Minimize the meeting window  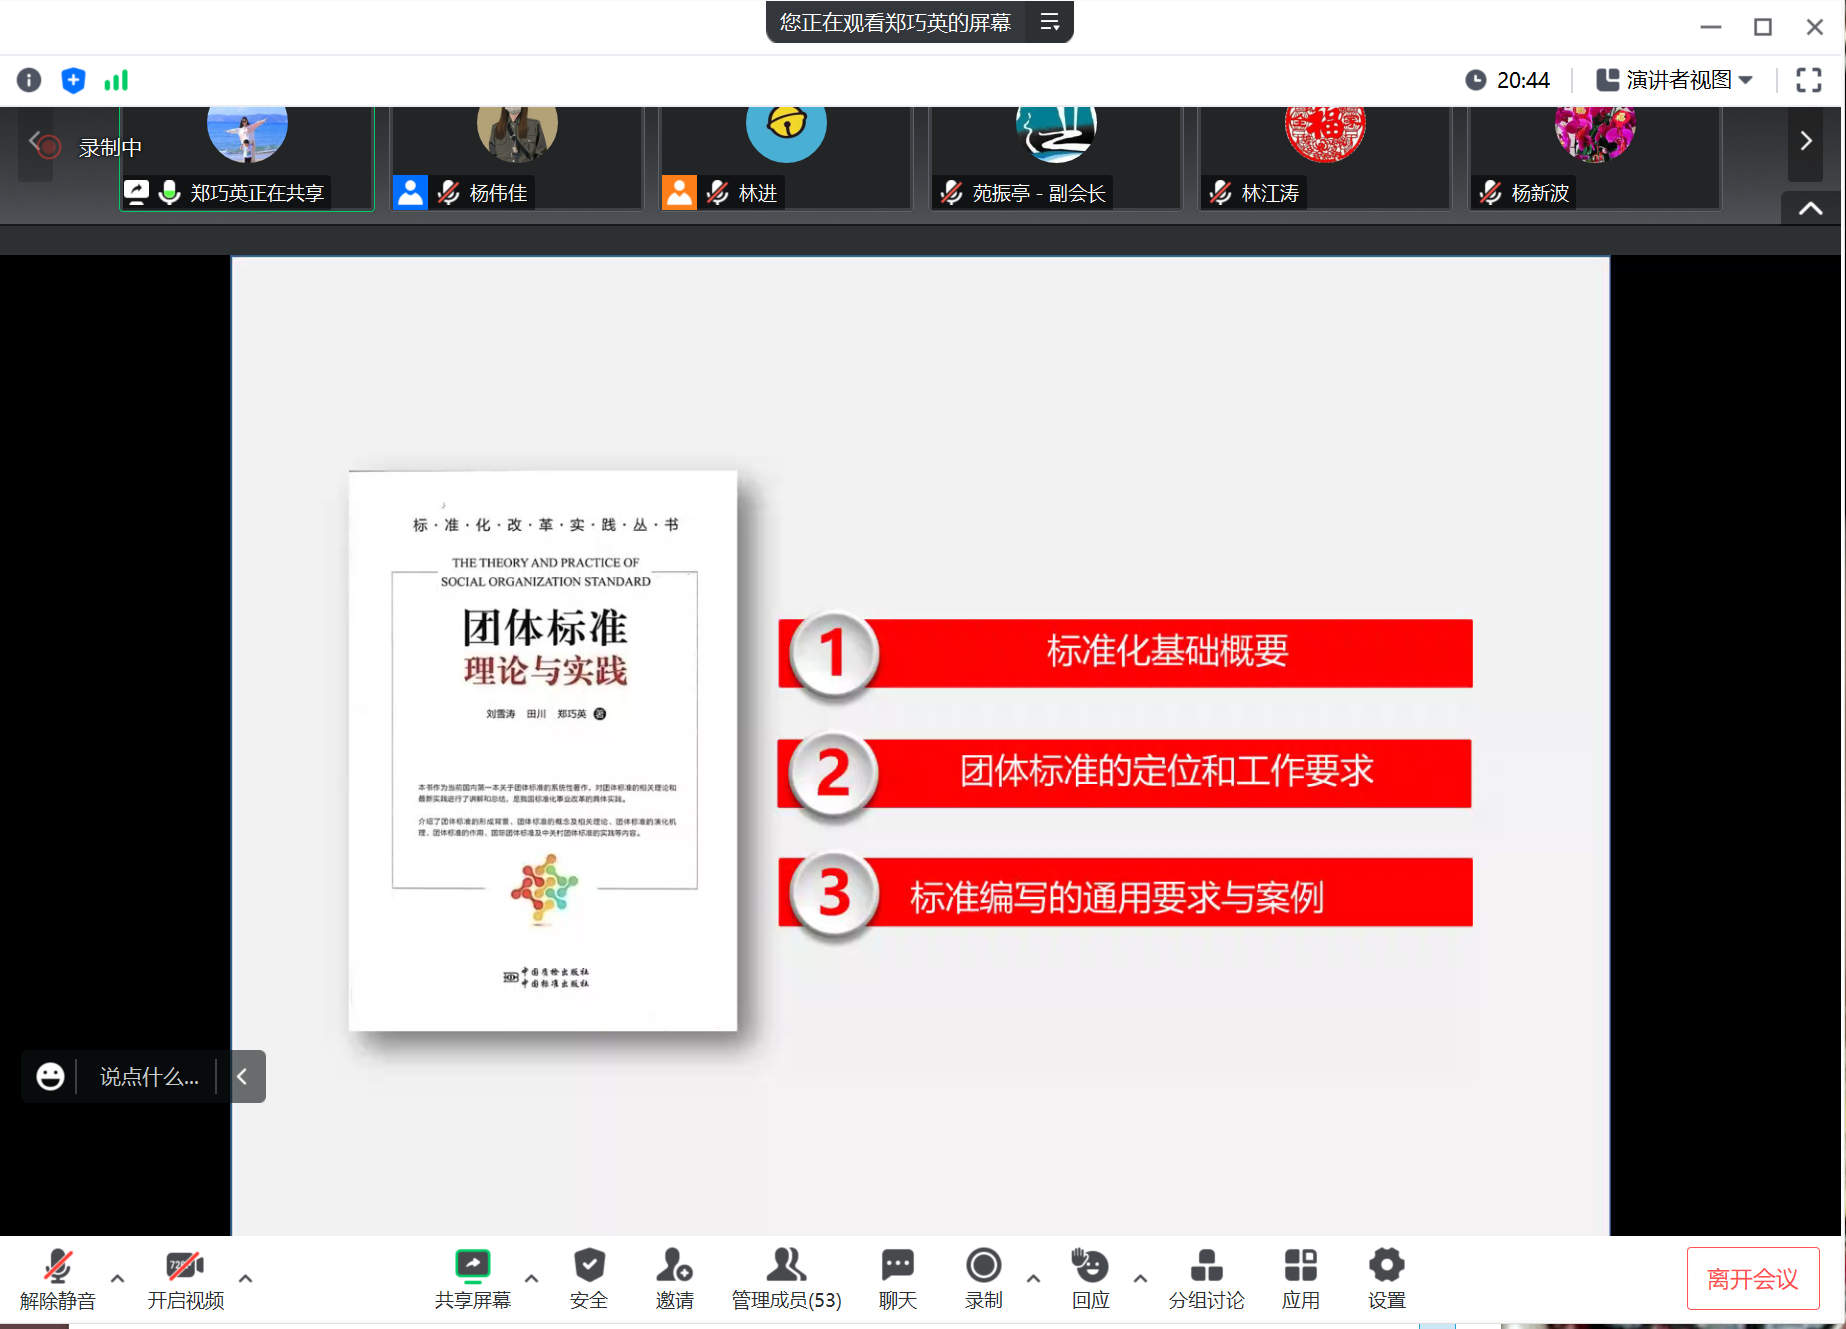(x=1710, y=27)
